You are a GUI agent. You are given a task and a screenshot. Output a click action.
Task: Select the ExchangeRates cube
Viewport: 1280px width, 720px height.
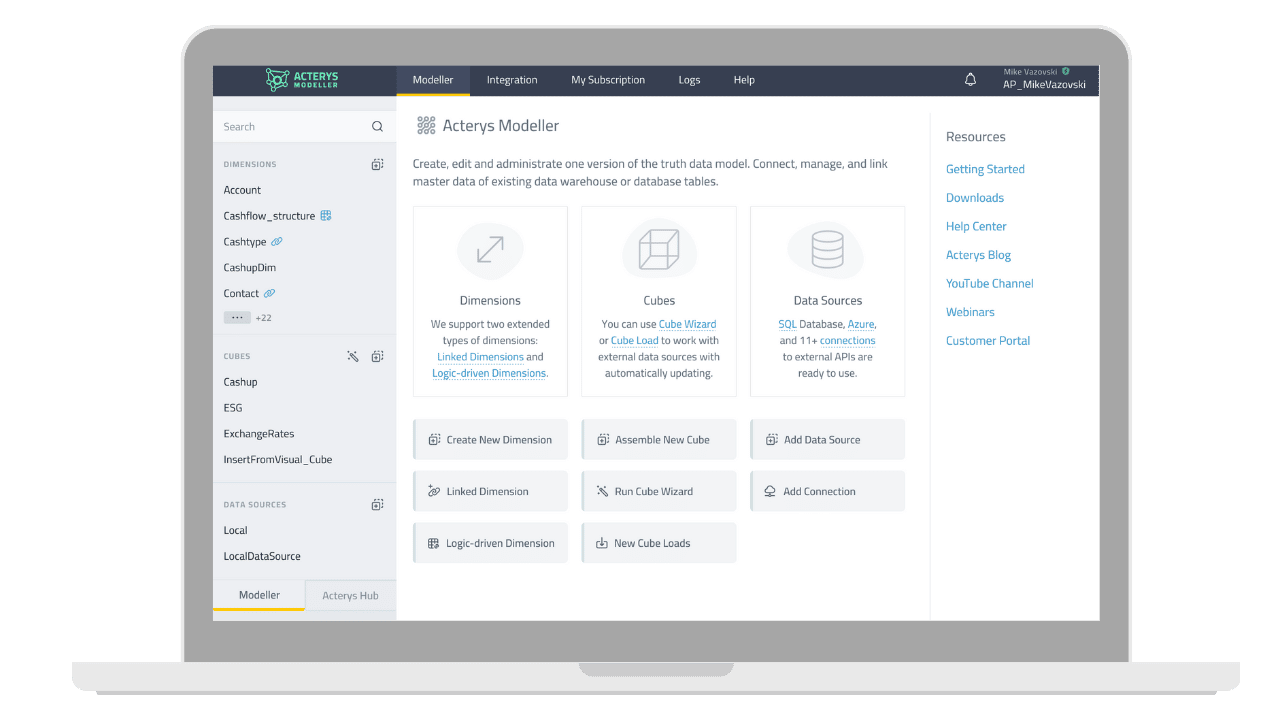[x=259, y=434]
